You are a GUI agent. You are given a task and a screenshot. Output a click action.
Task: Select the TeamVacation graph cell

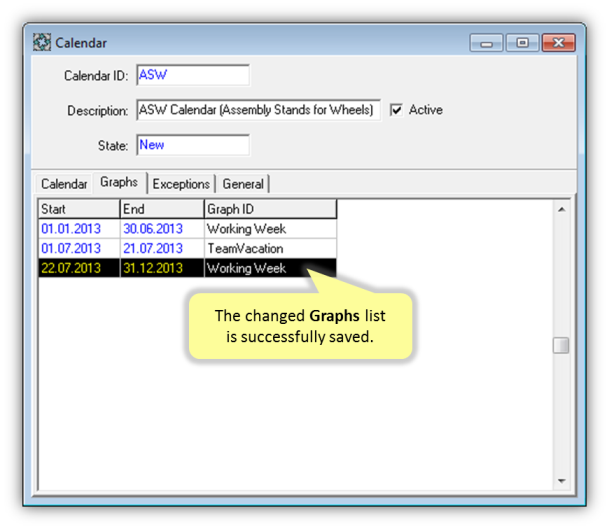pyautogui.click(x=270, y=249)
